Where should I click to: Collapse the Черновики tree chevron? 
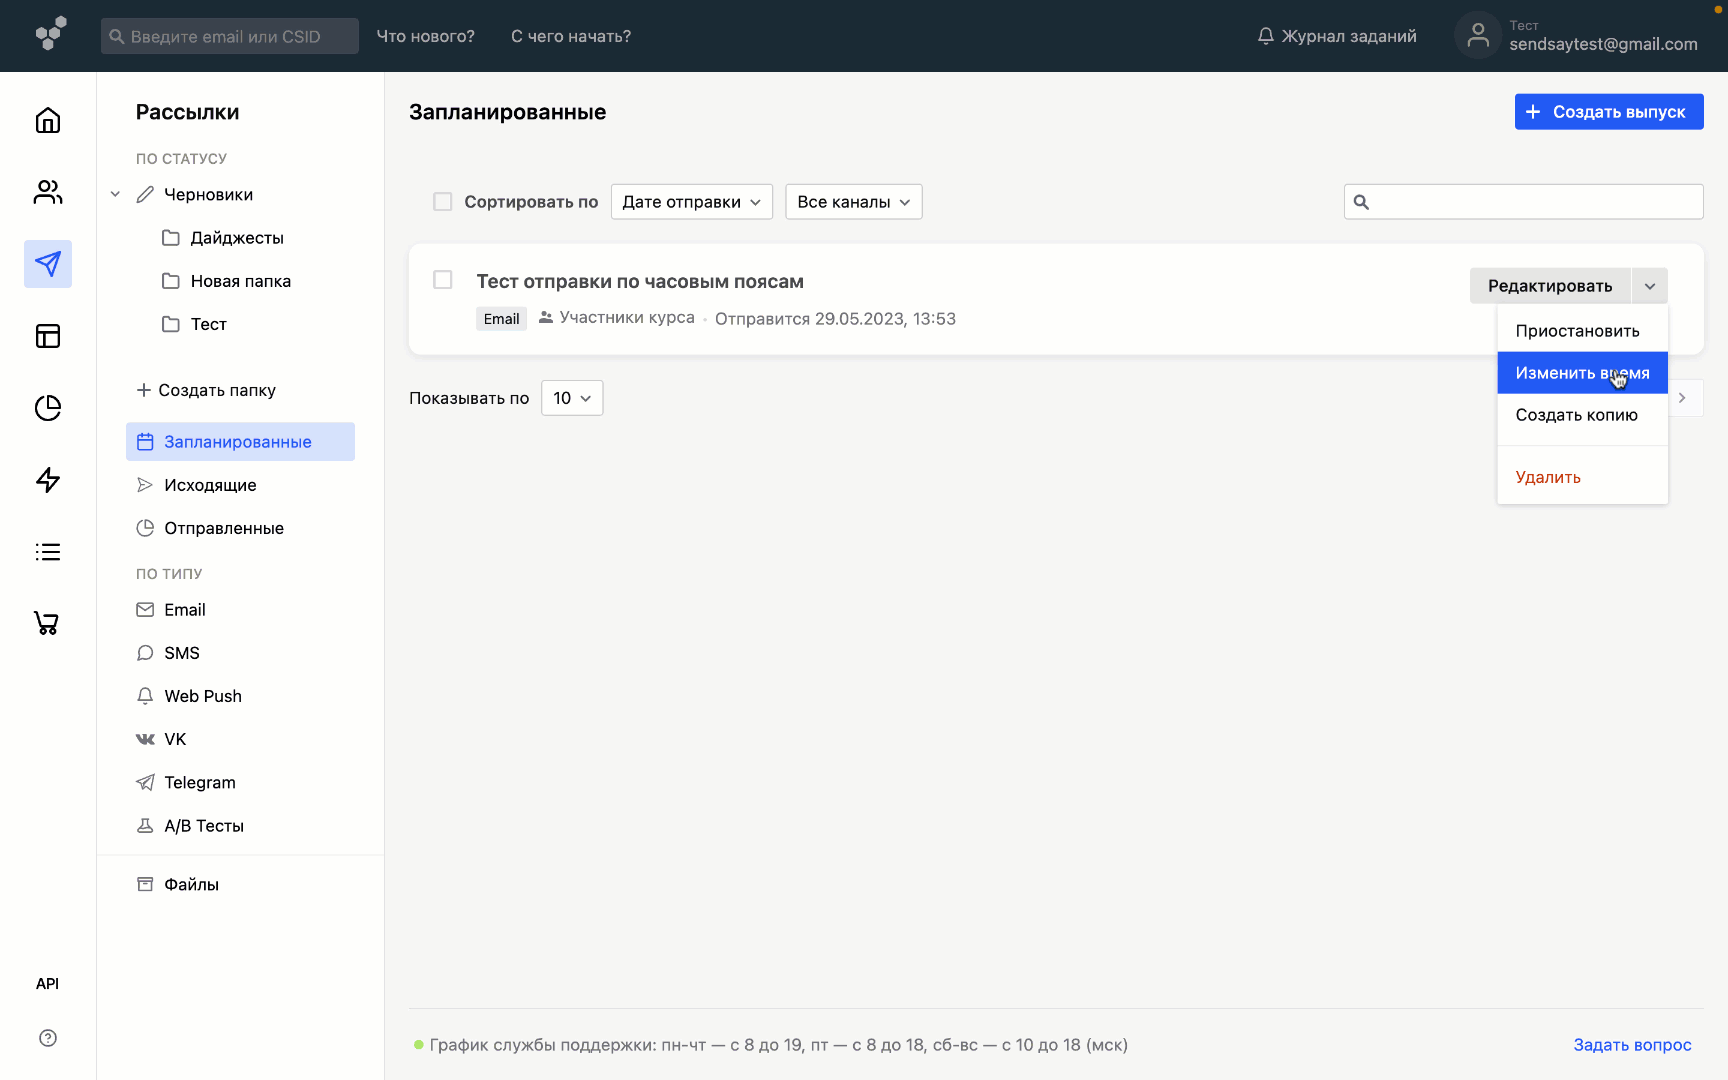click(115, 195)
